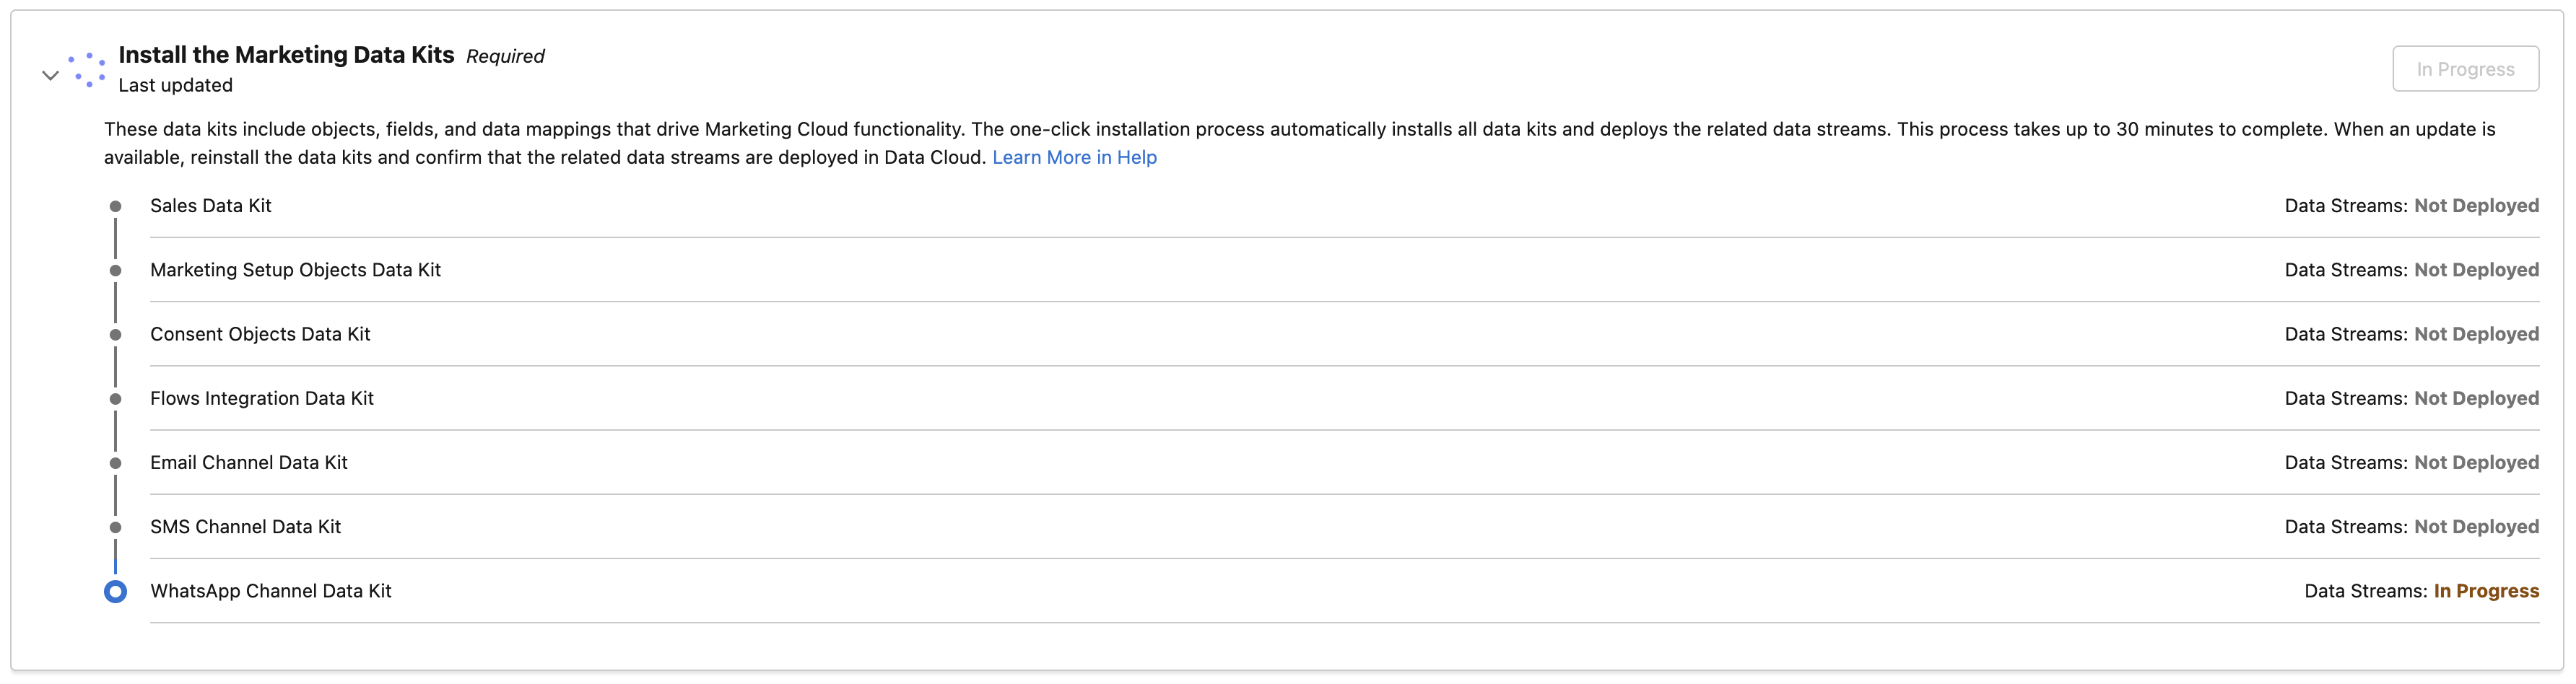
Task: Click Sales Data Streams Not Deployed status
Action: point(2476,206)
